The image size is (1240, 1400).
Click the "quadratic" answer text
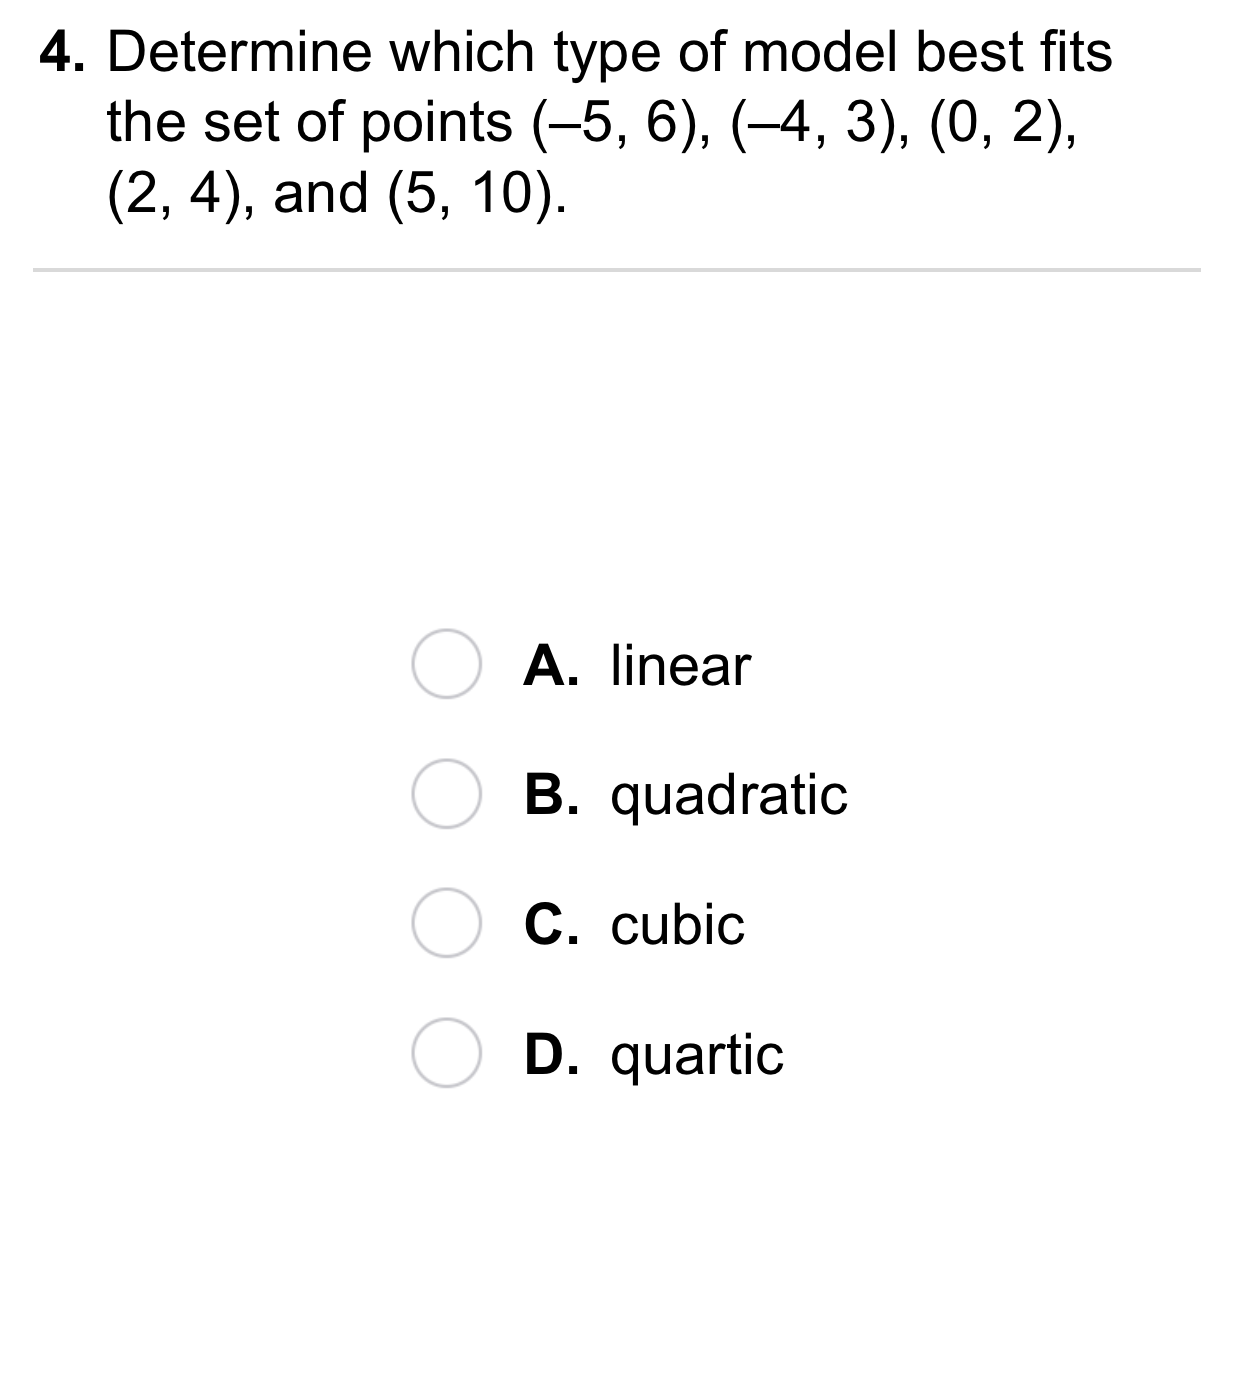[729, 796]
